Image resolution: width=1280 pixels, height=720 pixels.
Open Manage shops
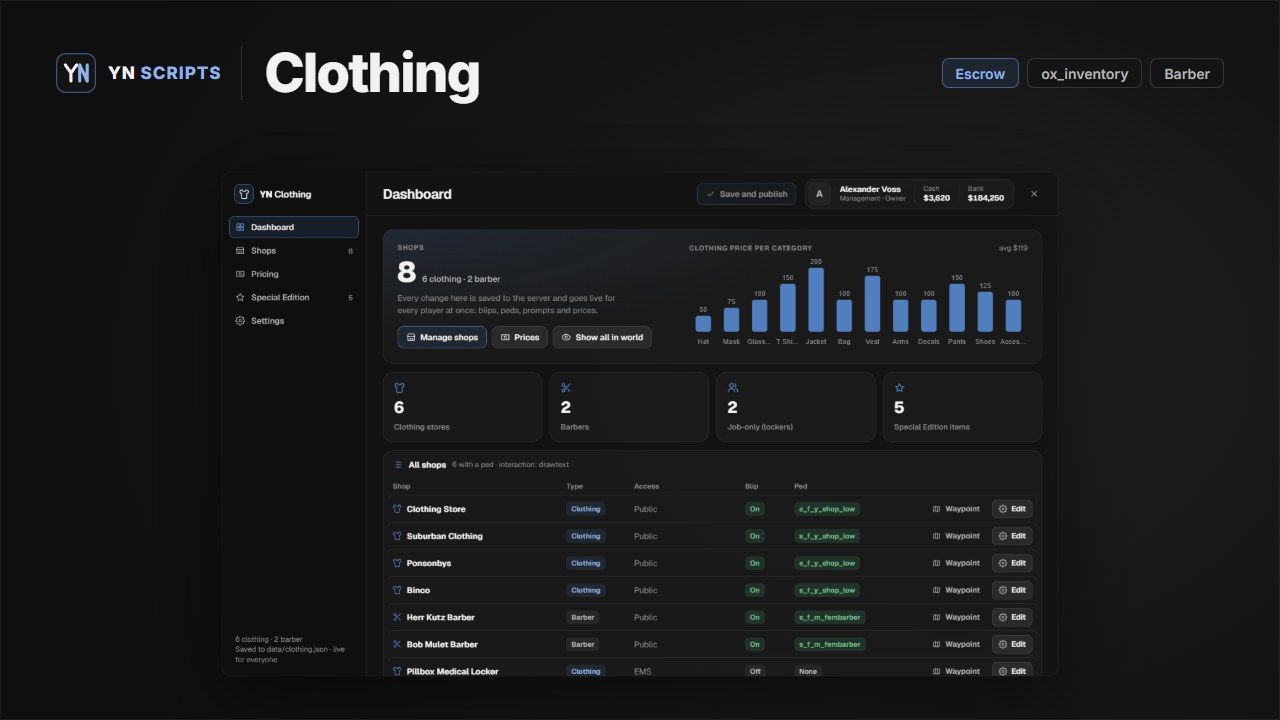pyautogui.click(x=442, y=337)
